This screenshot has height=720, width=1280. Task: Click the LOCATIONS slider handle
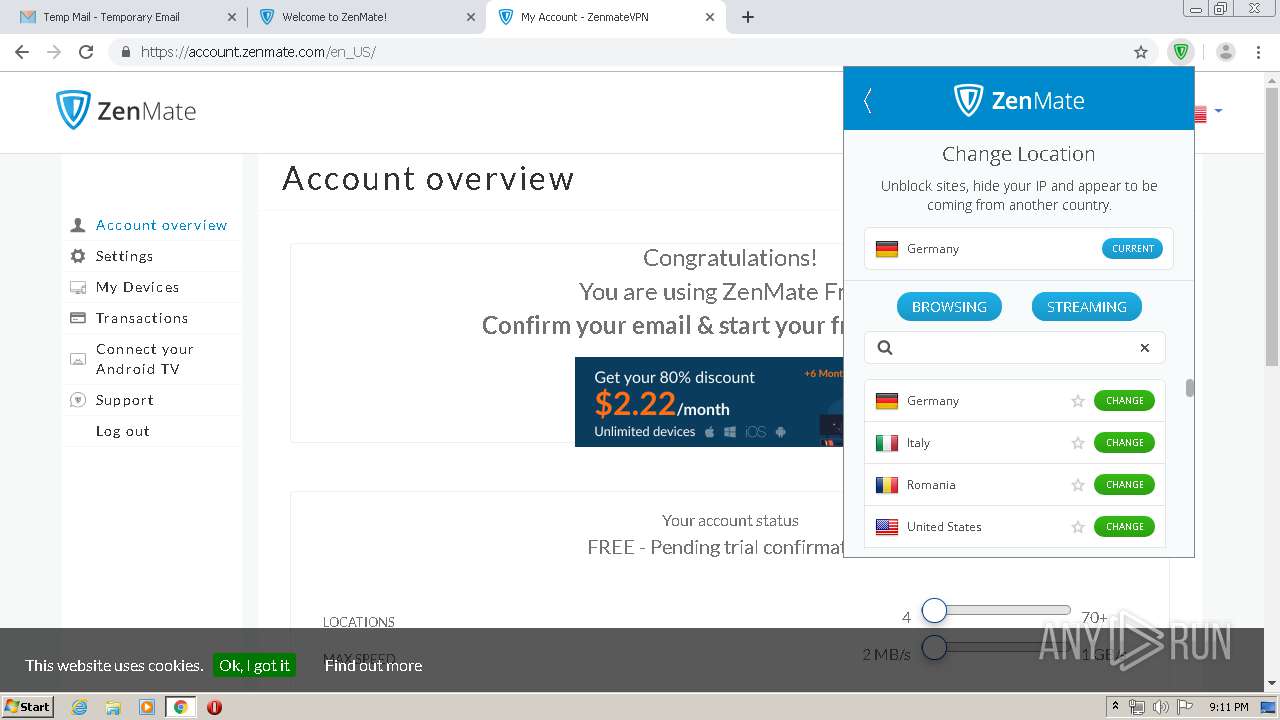click(x=934, y=610)
